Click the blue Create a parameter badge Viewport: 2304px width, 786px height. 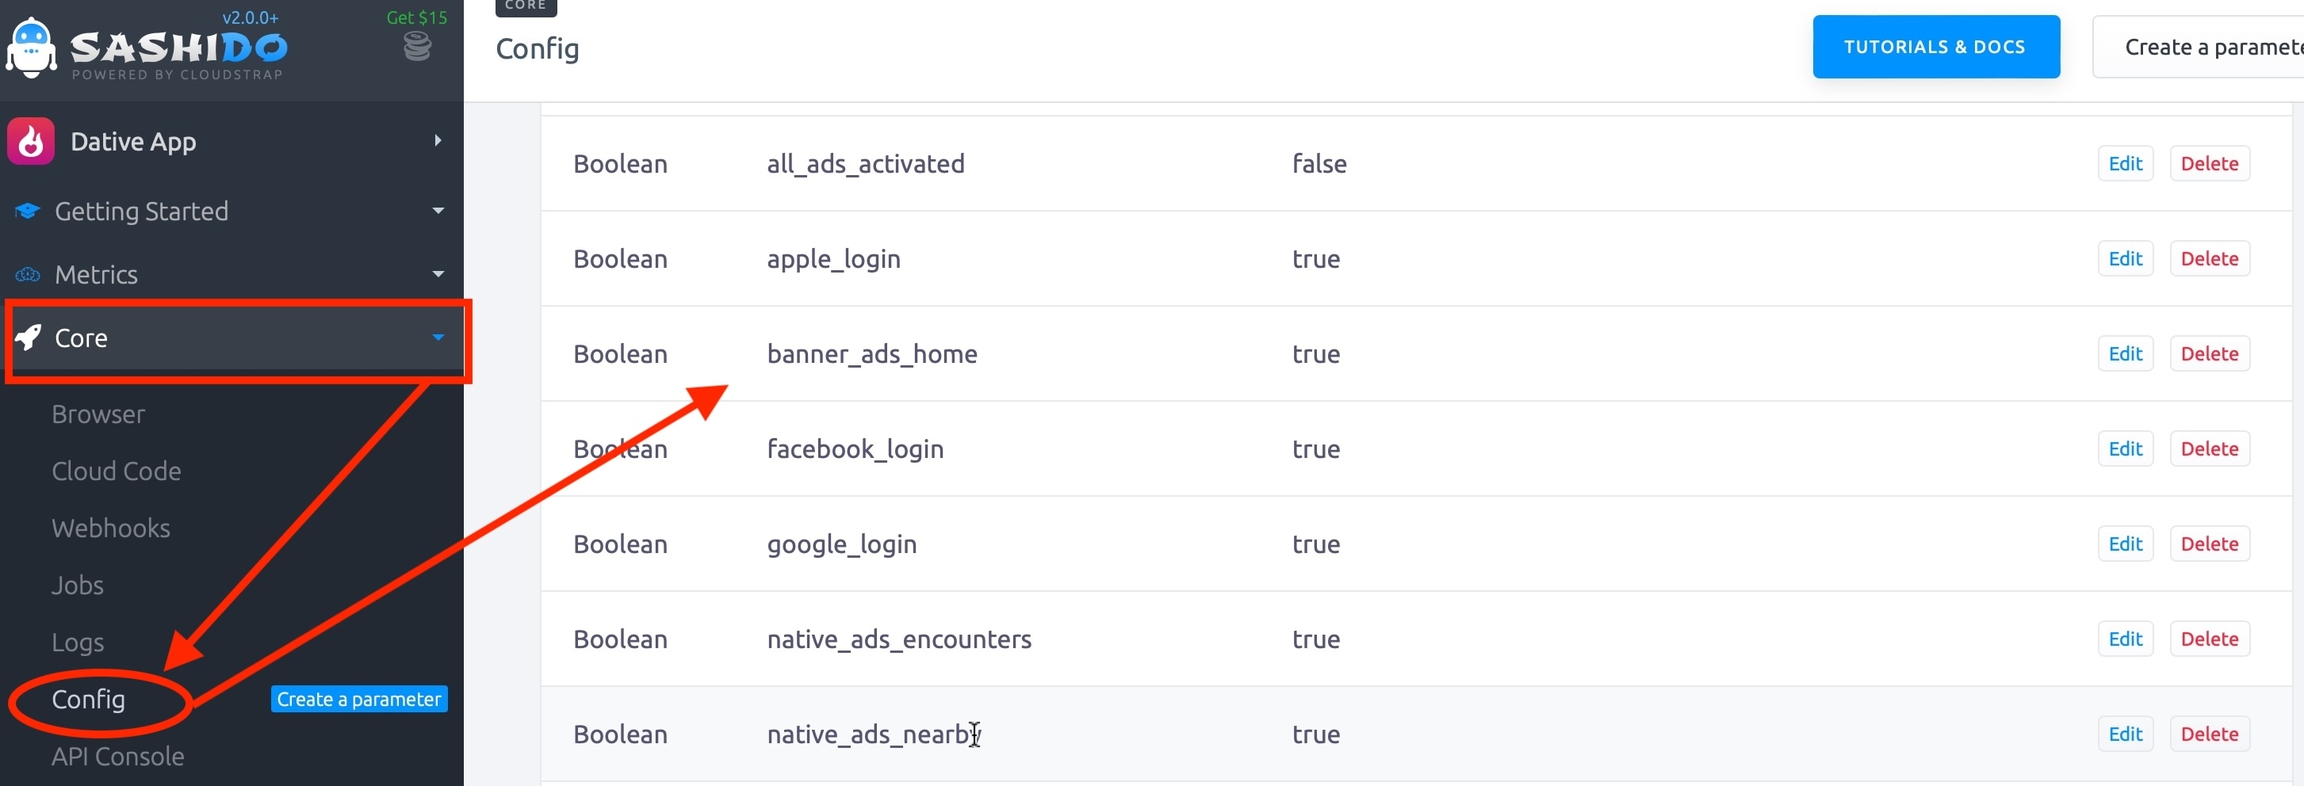point(359,699)
